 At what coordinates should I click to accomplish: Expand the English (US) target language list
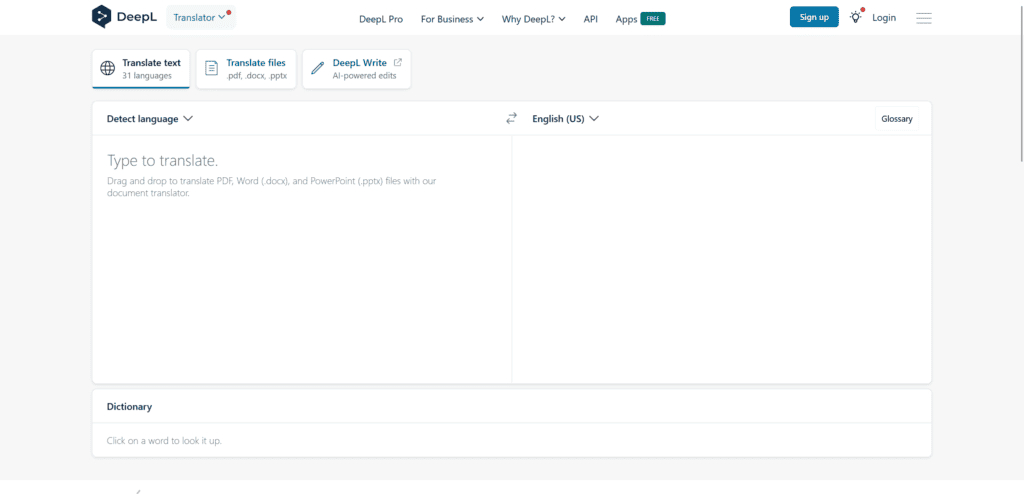[565, 118]
